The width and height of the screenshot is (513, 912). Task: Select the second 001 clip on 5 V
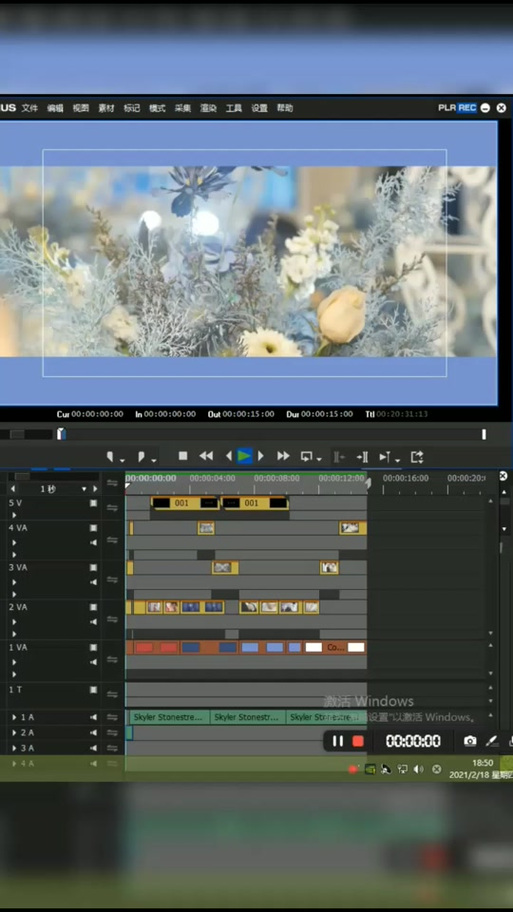tap(255, 503)
